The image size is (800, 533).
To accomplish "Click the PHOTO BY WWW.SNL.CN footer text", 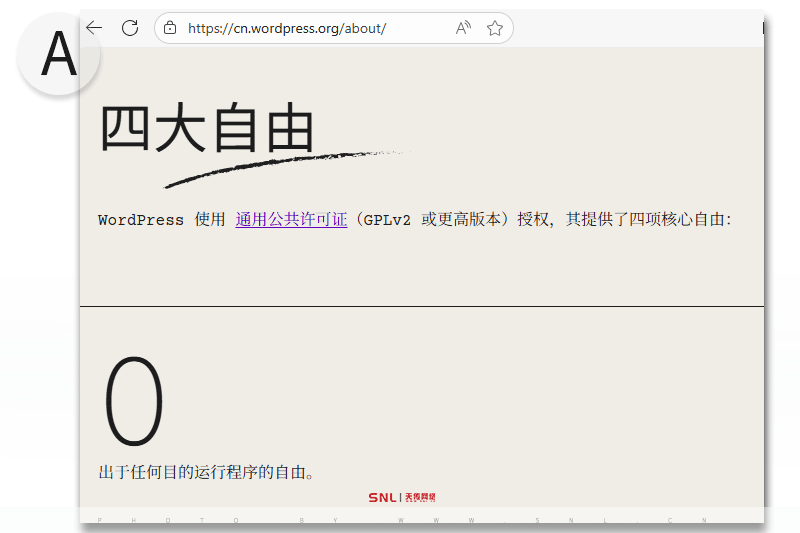I will click(400, 520).
